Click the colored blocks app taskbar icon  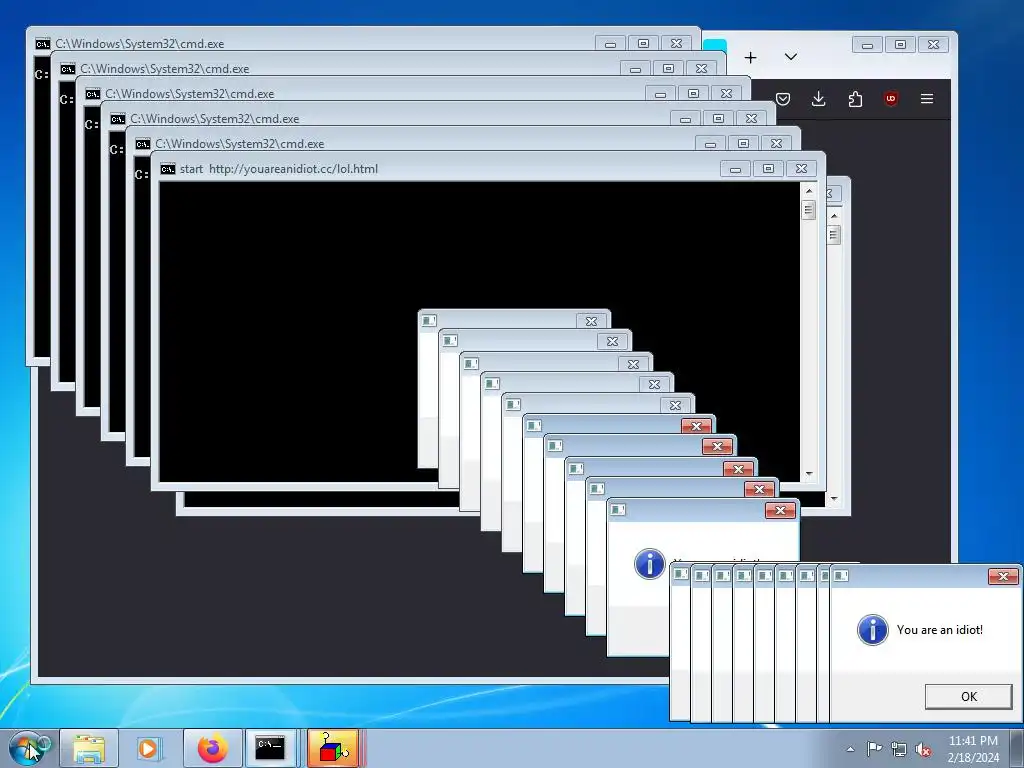(334, 748)
